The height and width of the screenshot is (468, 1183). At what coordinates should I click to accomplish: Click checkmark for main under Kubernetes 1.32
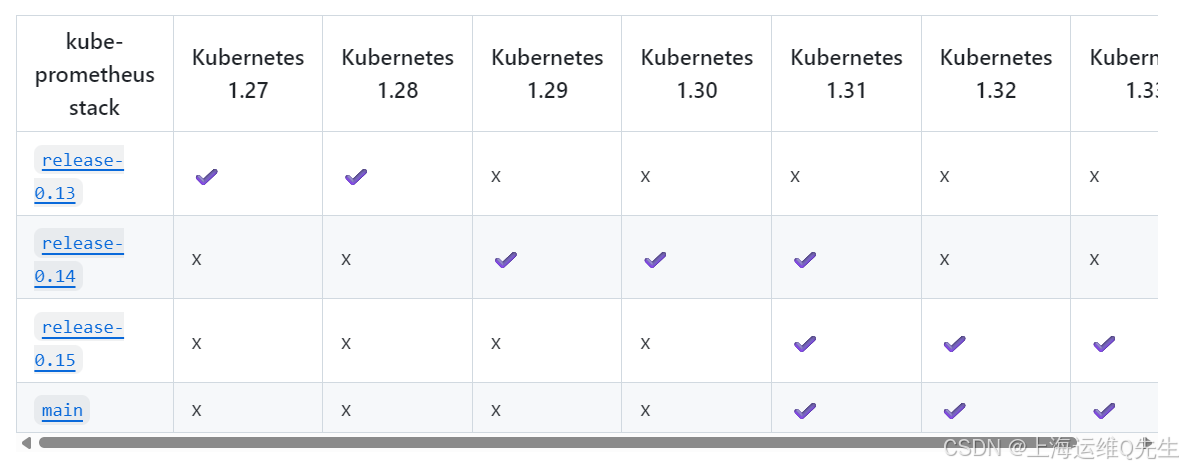point(954,411)
